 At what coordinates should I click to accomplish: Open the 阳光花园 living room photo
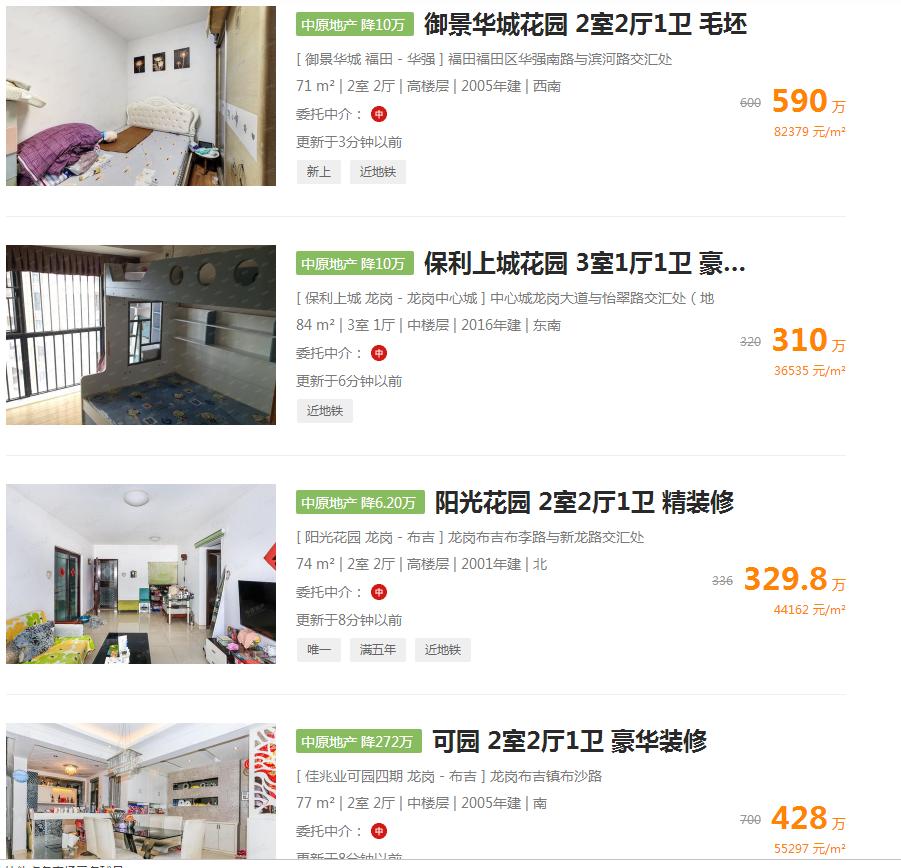[141, 574]
